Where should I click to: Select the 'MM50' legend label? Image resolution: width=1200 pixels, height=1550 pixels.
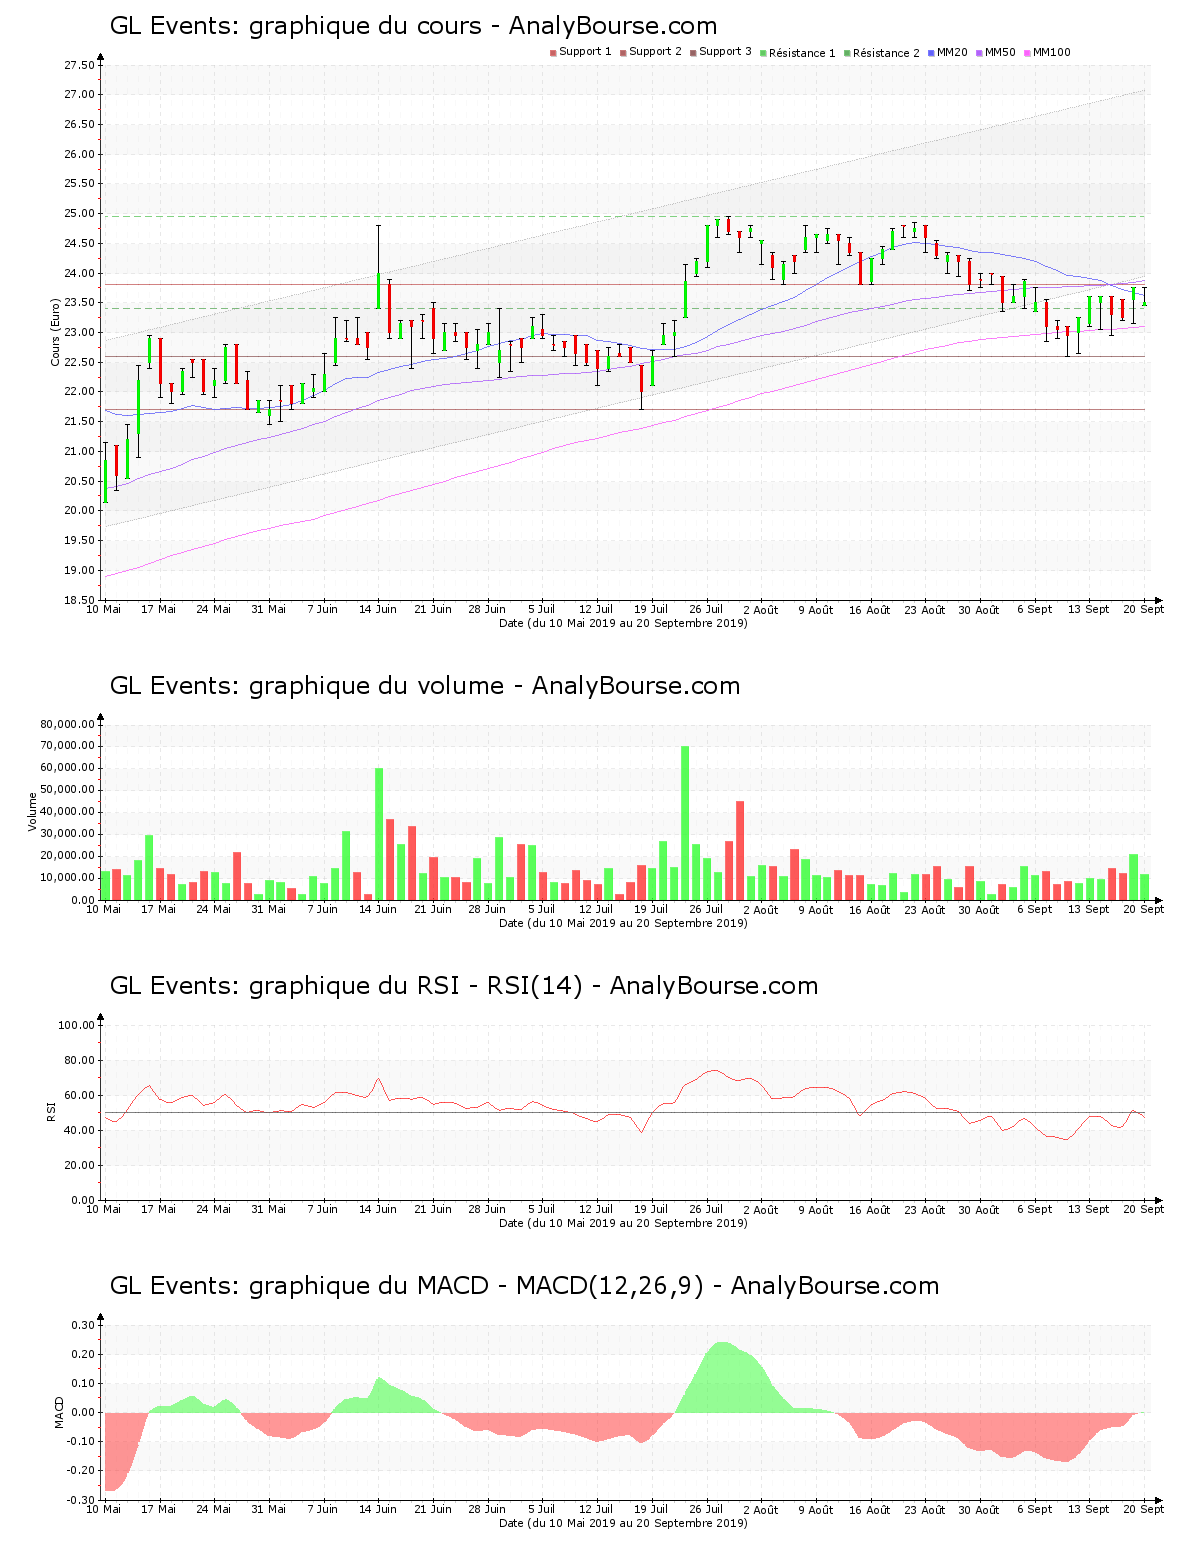[x=1000, y=52]
